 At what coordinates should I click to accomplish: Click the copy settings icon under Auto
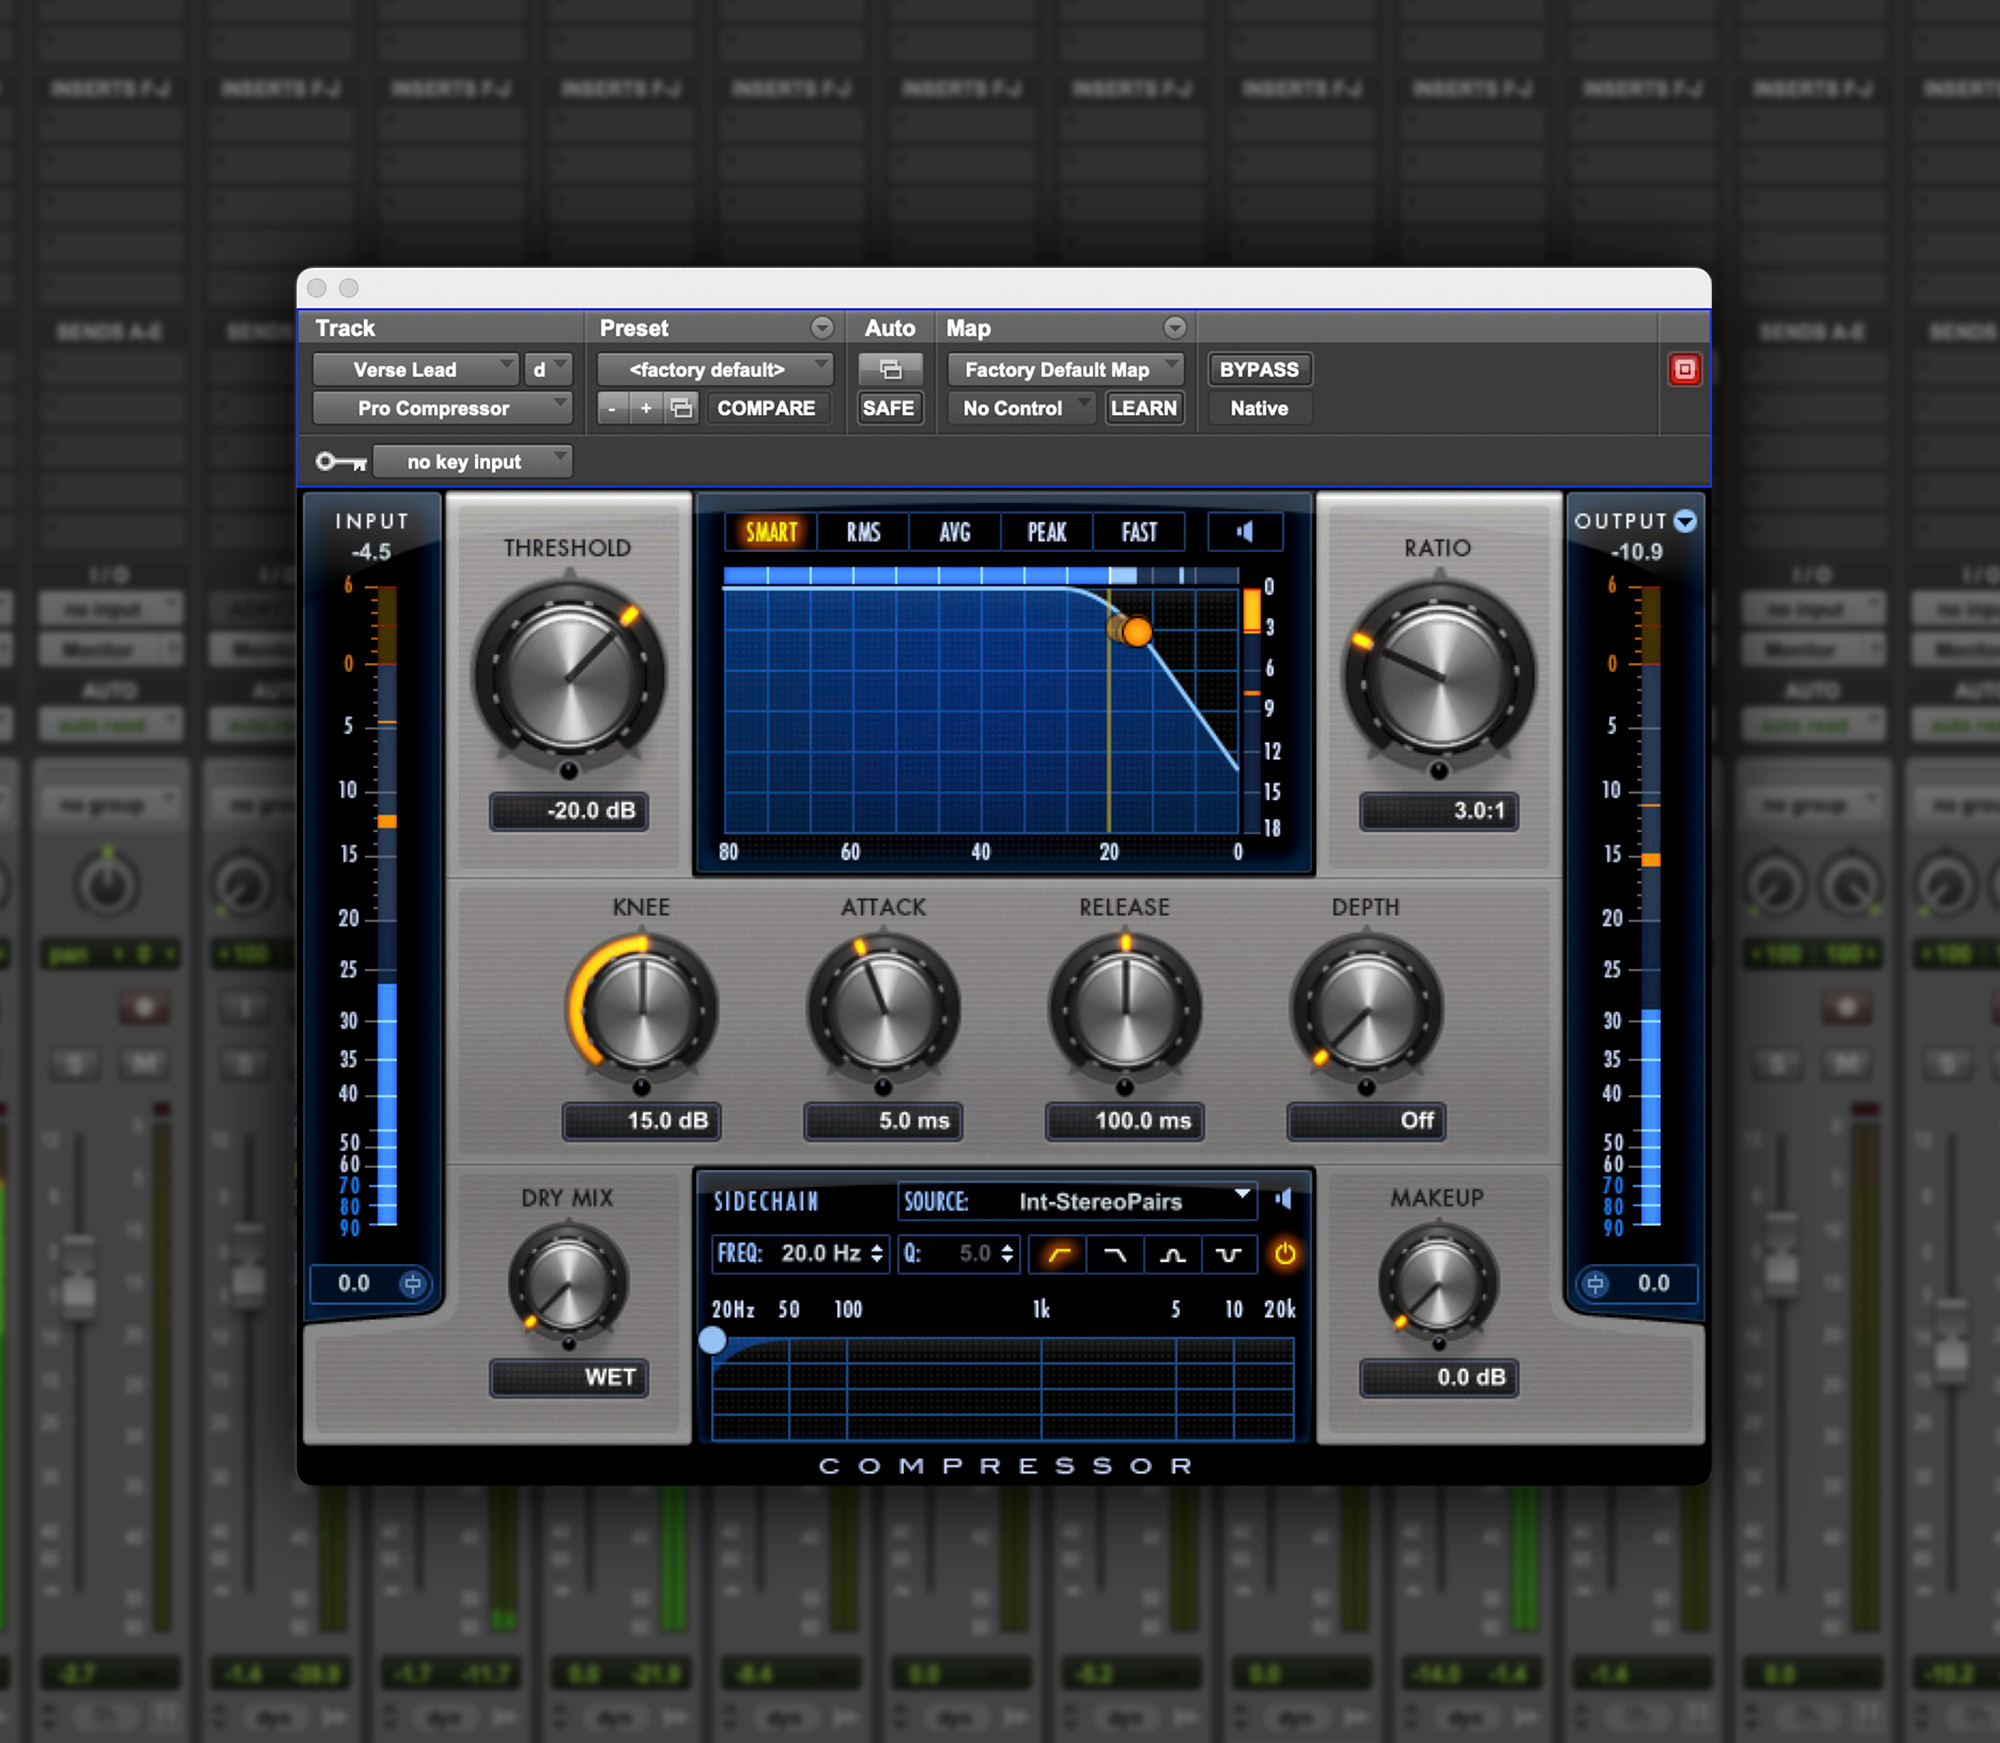click(x=889, y=369)
